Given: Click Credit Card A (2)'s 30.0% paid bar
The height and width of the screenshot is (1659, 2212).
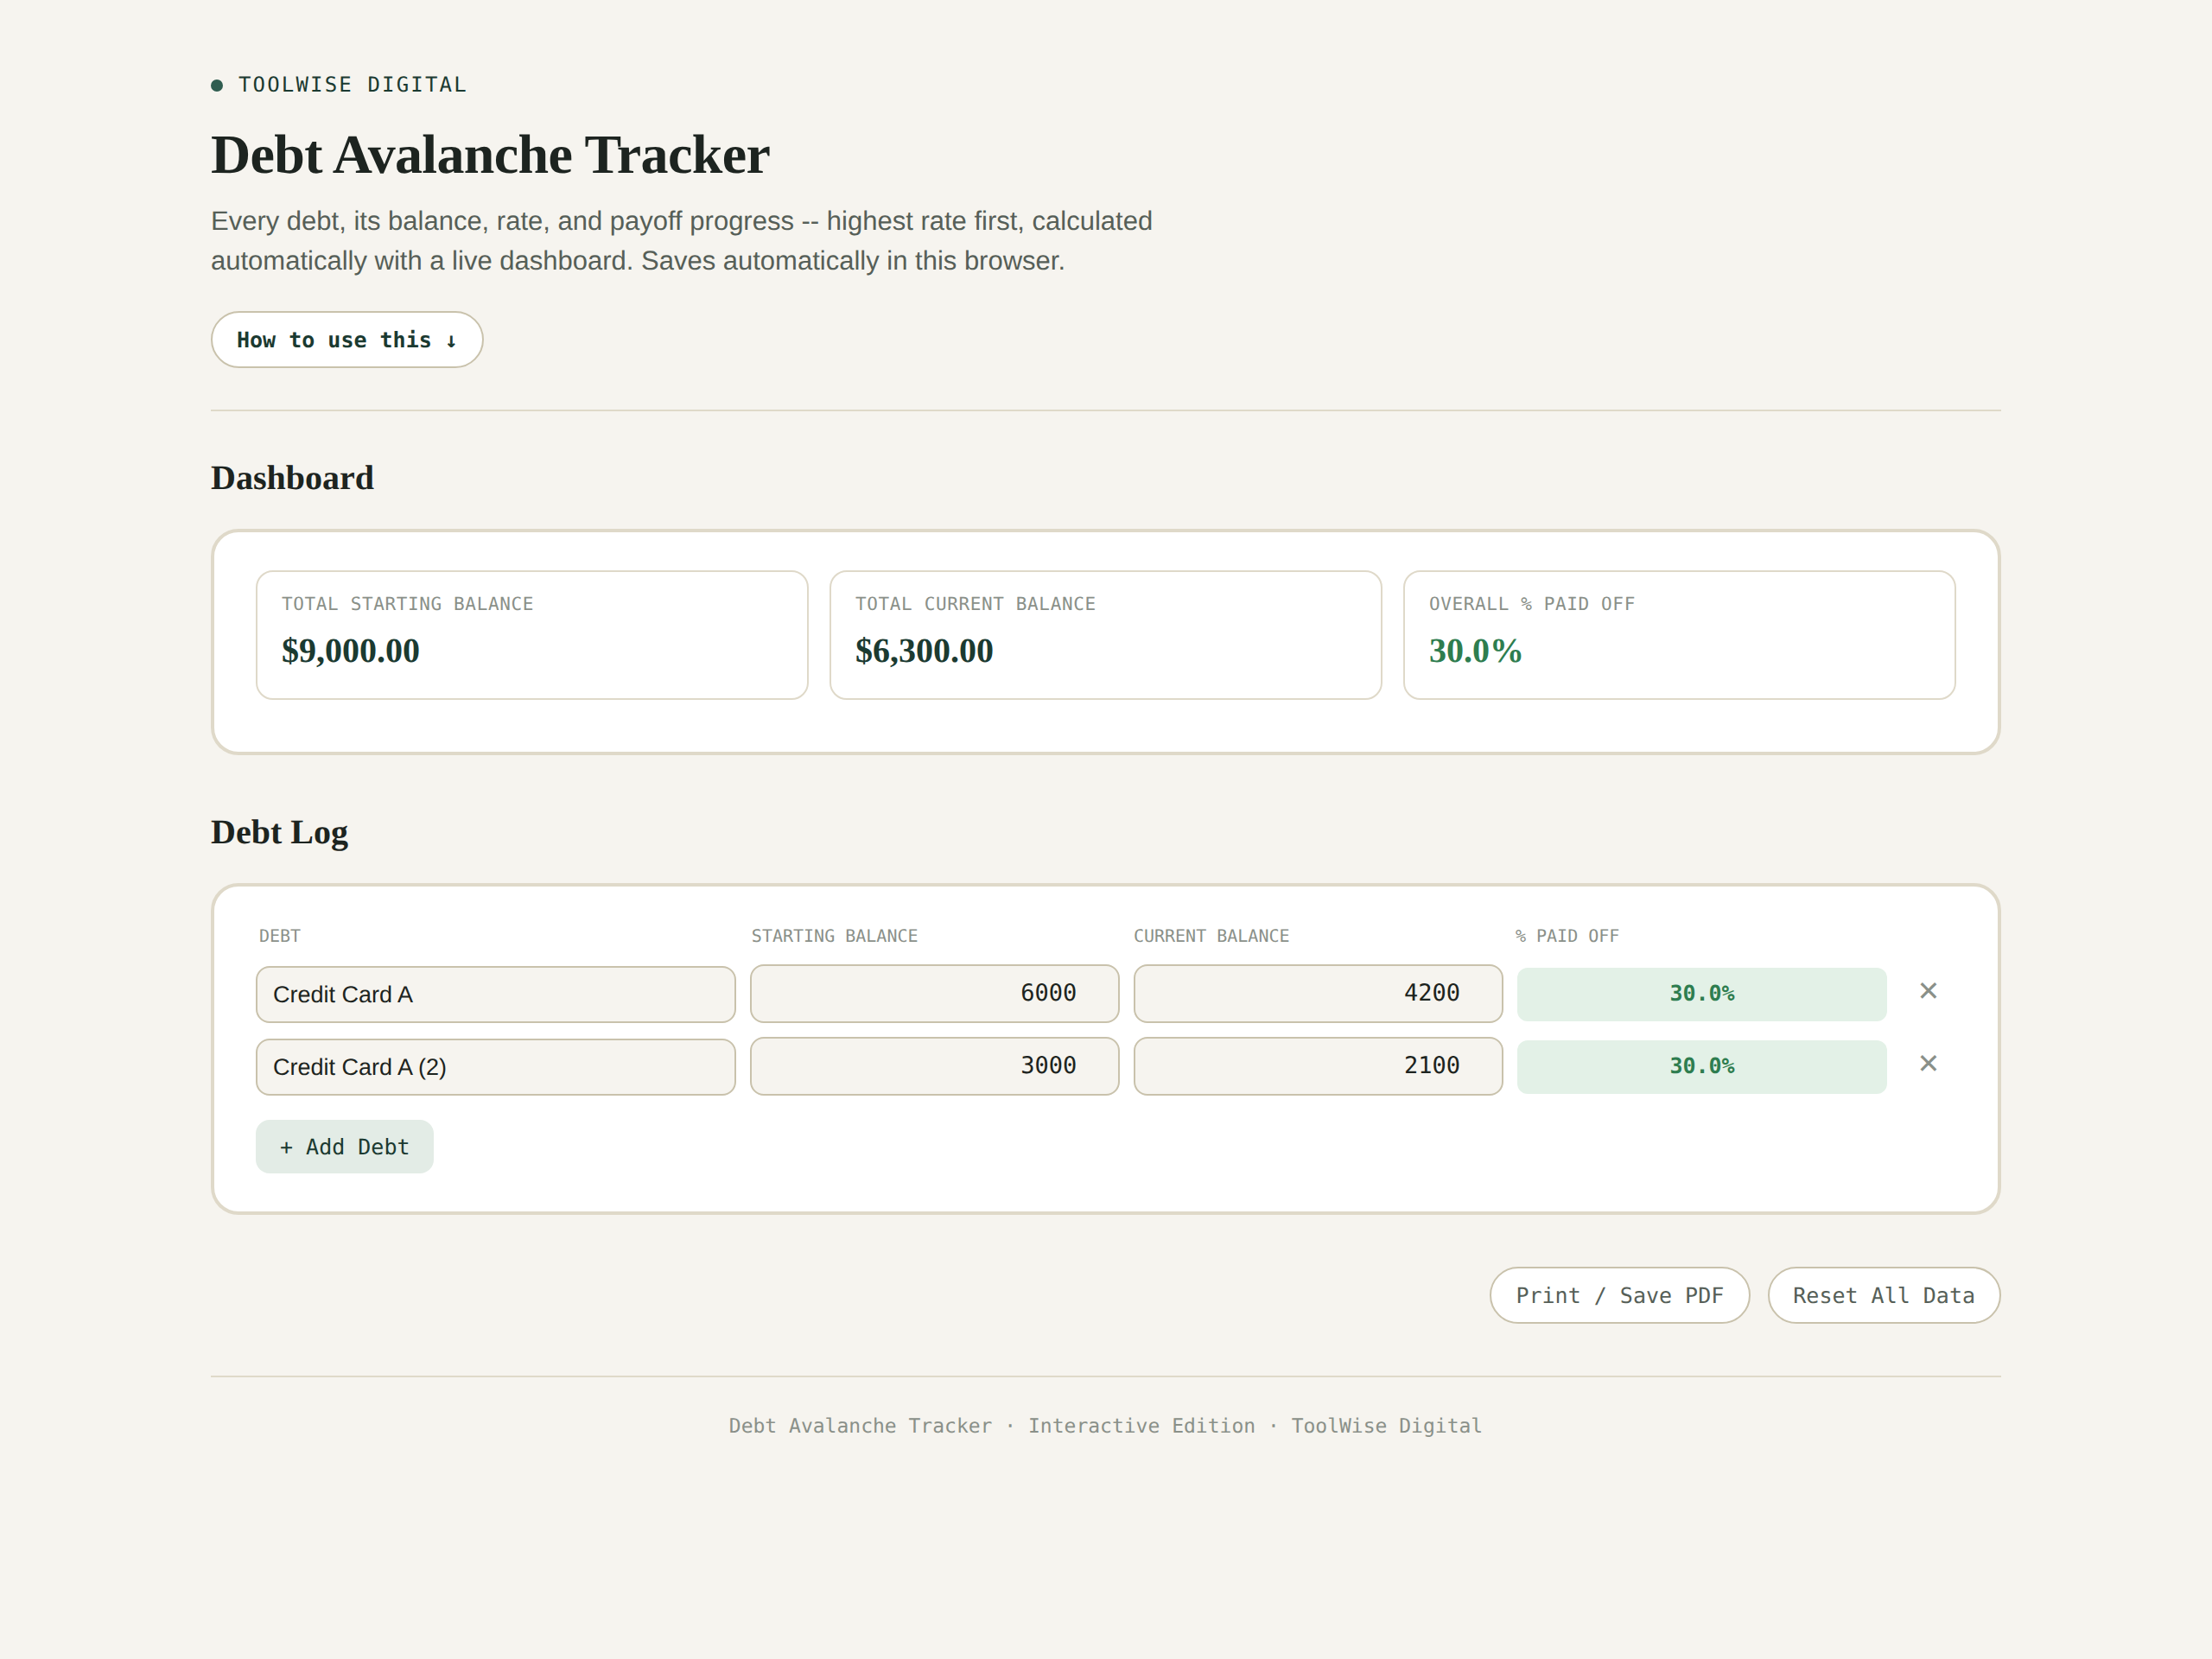Looking at the screenshot, I should pyautogui.click(x=1702, y=1067).
